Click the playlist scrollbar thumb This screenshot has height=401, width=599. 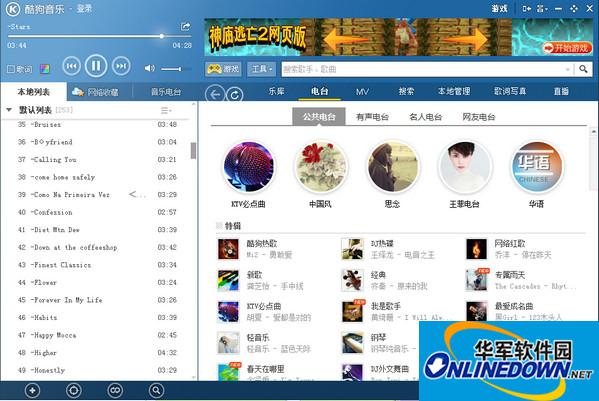(x=193, y=150)
